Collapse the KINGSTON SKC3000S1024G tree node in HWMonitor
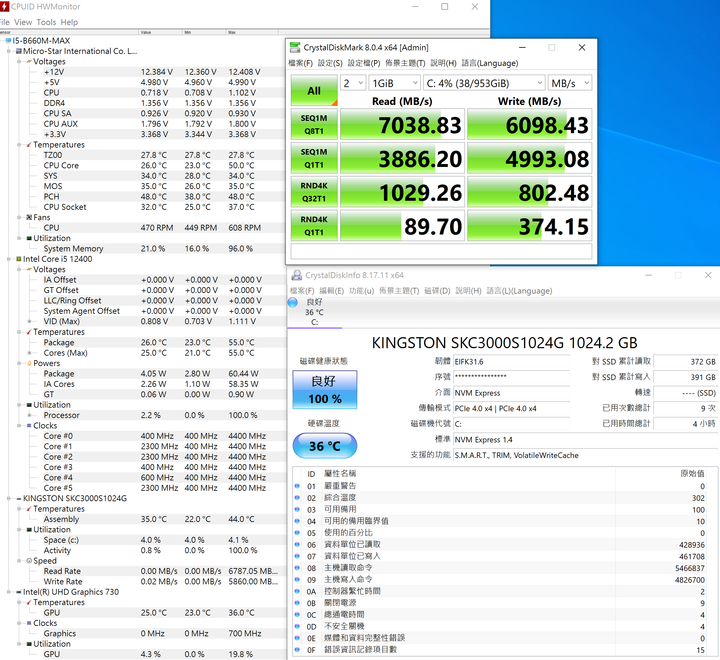 [9, 498]
